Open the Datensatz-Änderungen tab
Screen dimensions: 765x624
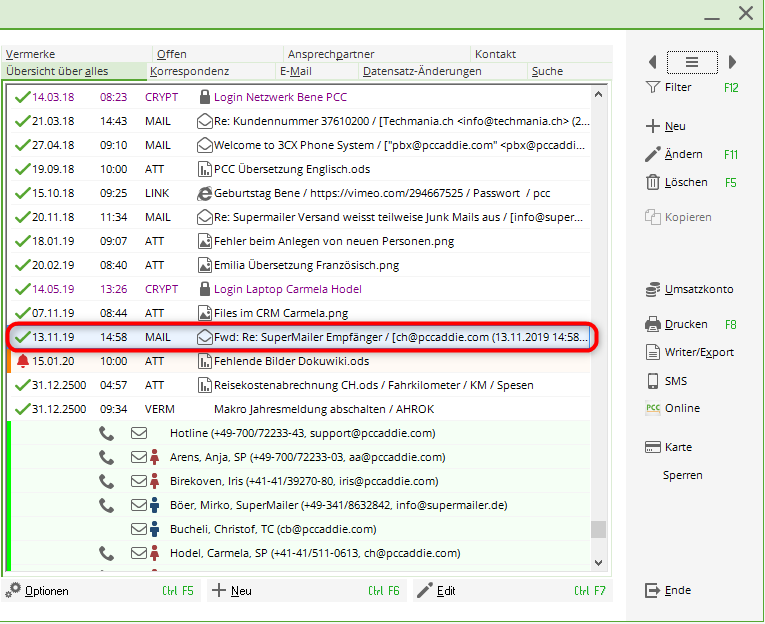[x=406, y=72]
